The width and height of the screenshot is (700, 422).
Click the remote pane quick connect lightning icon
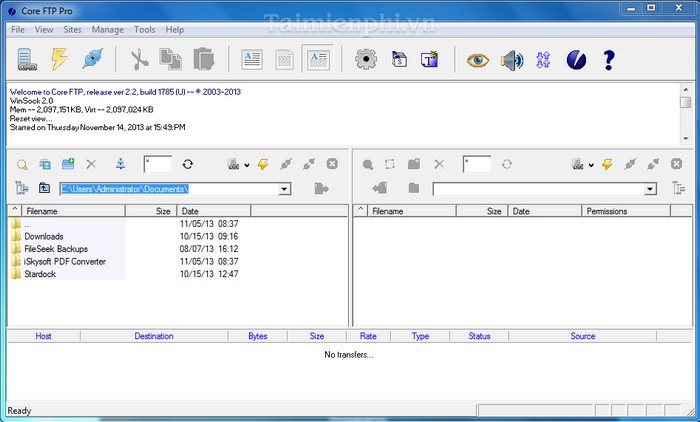click(x=607, y=164)
